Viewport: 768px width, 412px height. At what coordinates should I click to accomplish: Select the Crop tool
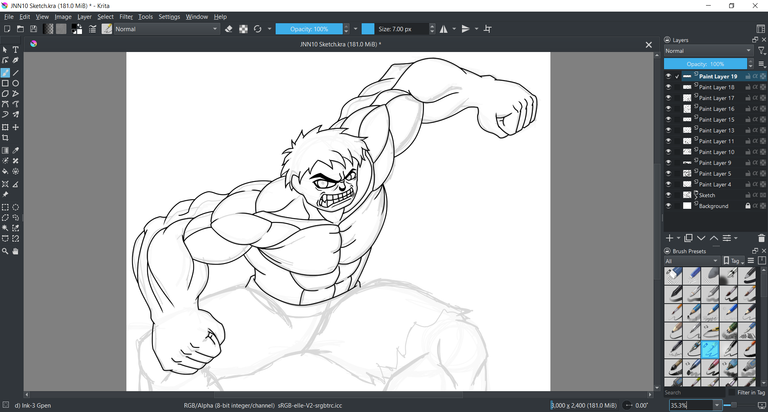click(5, 138)
